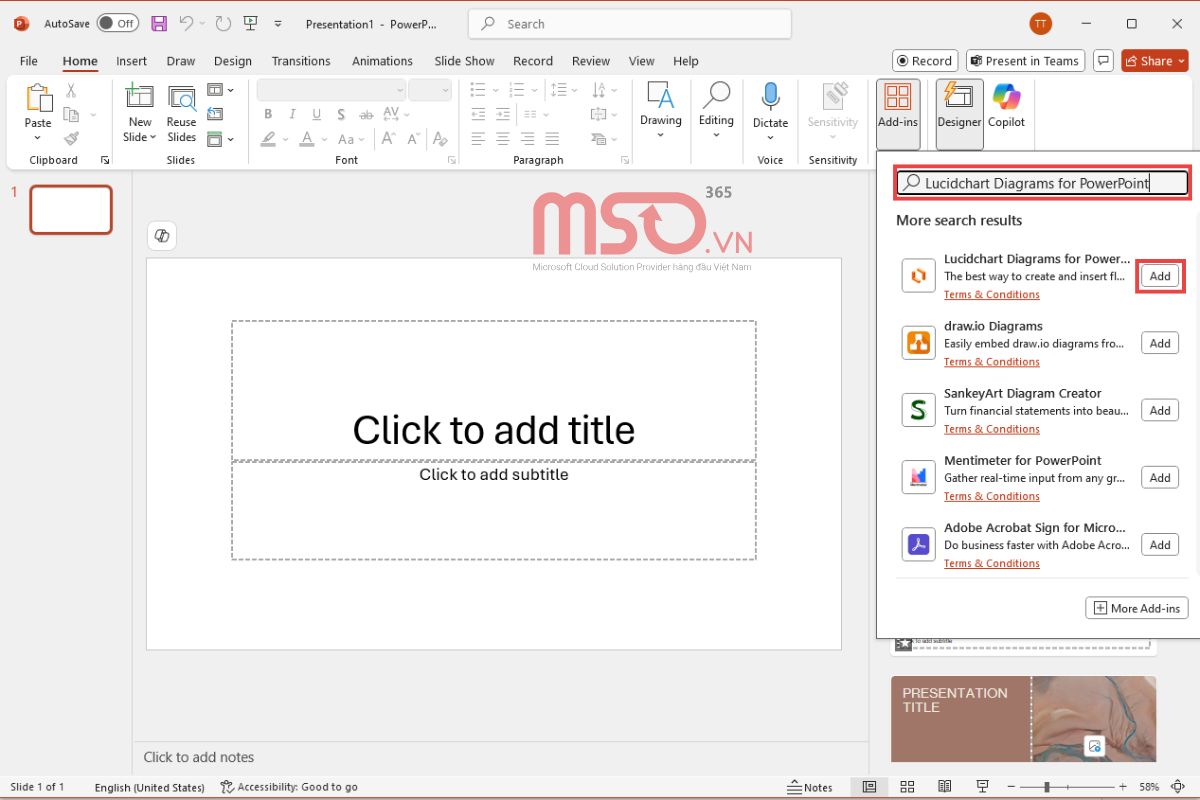Open the font name combo box

pyautogui.click(x=331, y=90)
